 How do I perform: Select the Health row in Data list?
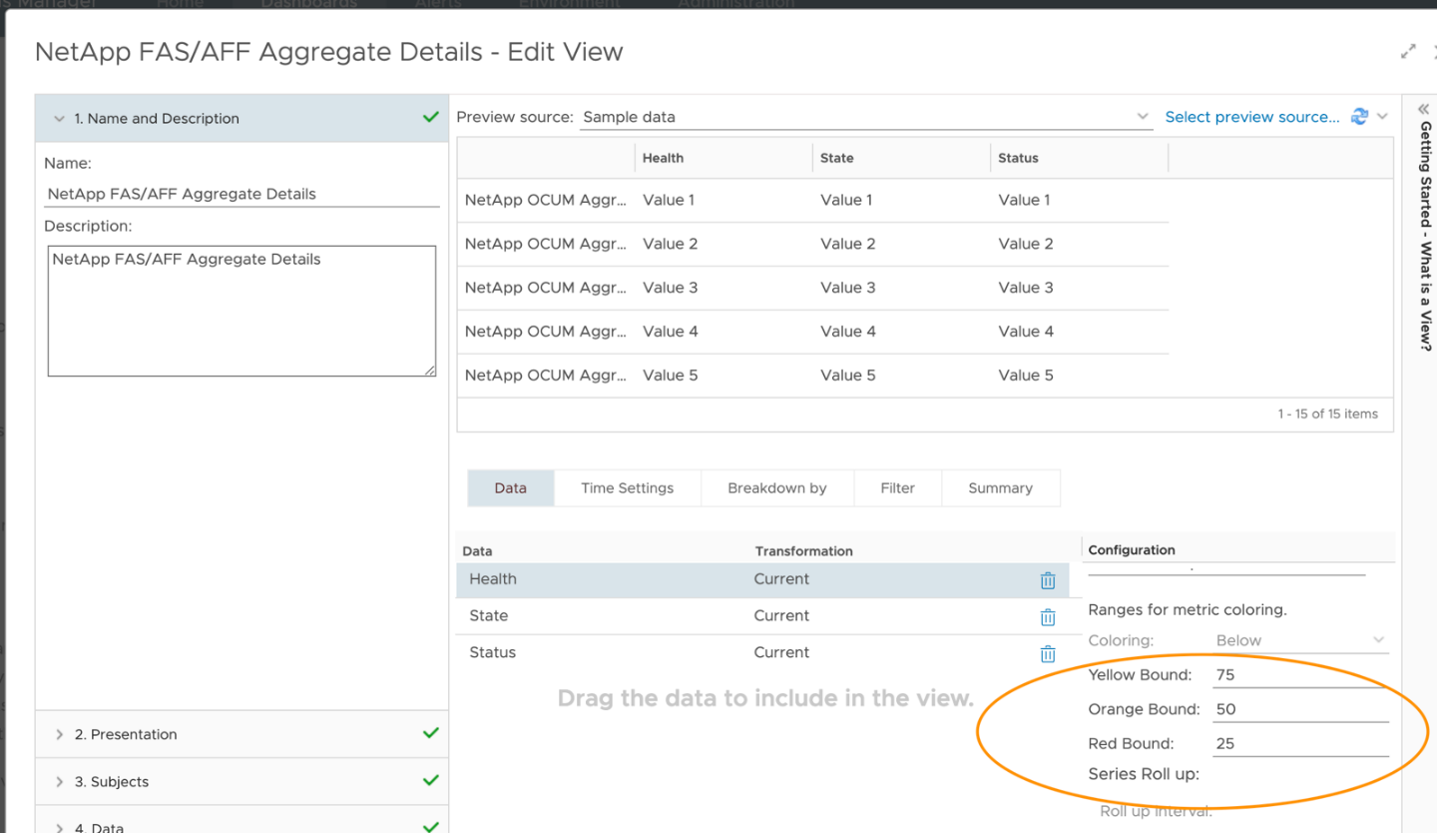(762, 580)
